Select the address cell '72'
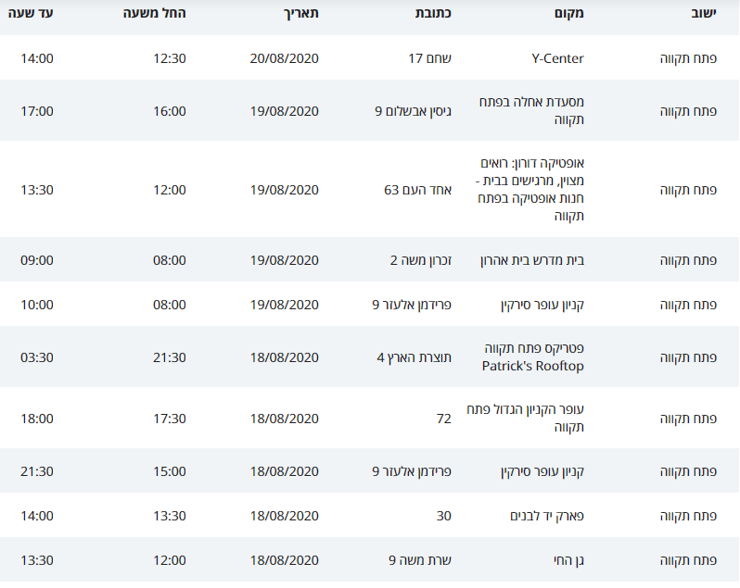The image size is (740, 588). point(444,419)
